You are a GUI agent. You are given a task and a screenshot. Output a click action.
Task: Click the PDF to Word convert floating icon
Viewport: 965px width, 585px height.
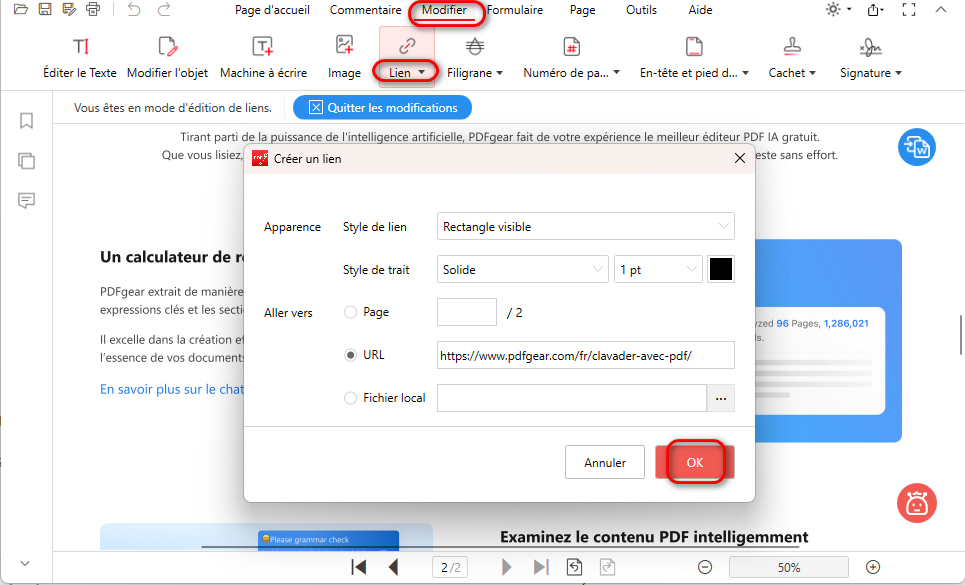(916, 147)
